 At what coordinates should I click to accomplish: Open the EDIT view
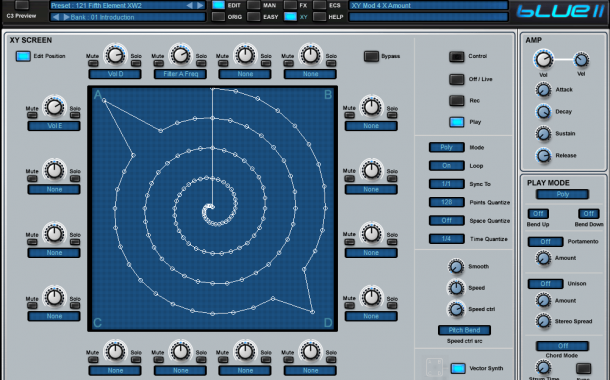pyautogui.click(x=218, y=5)
